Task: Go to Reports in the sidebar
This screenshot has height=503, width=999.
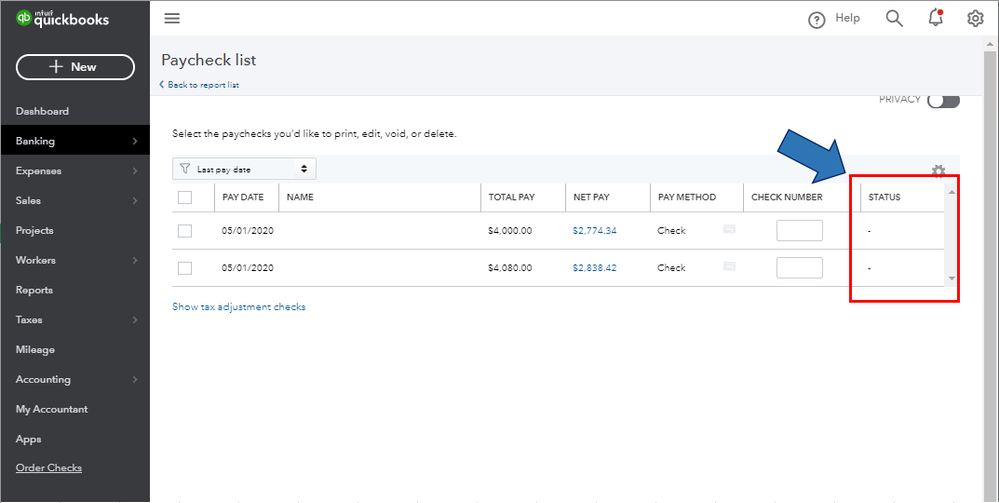Action: point(34,290)
